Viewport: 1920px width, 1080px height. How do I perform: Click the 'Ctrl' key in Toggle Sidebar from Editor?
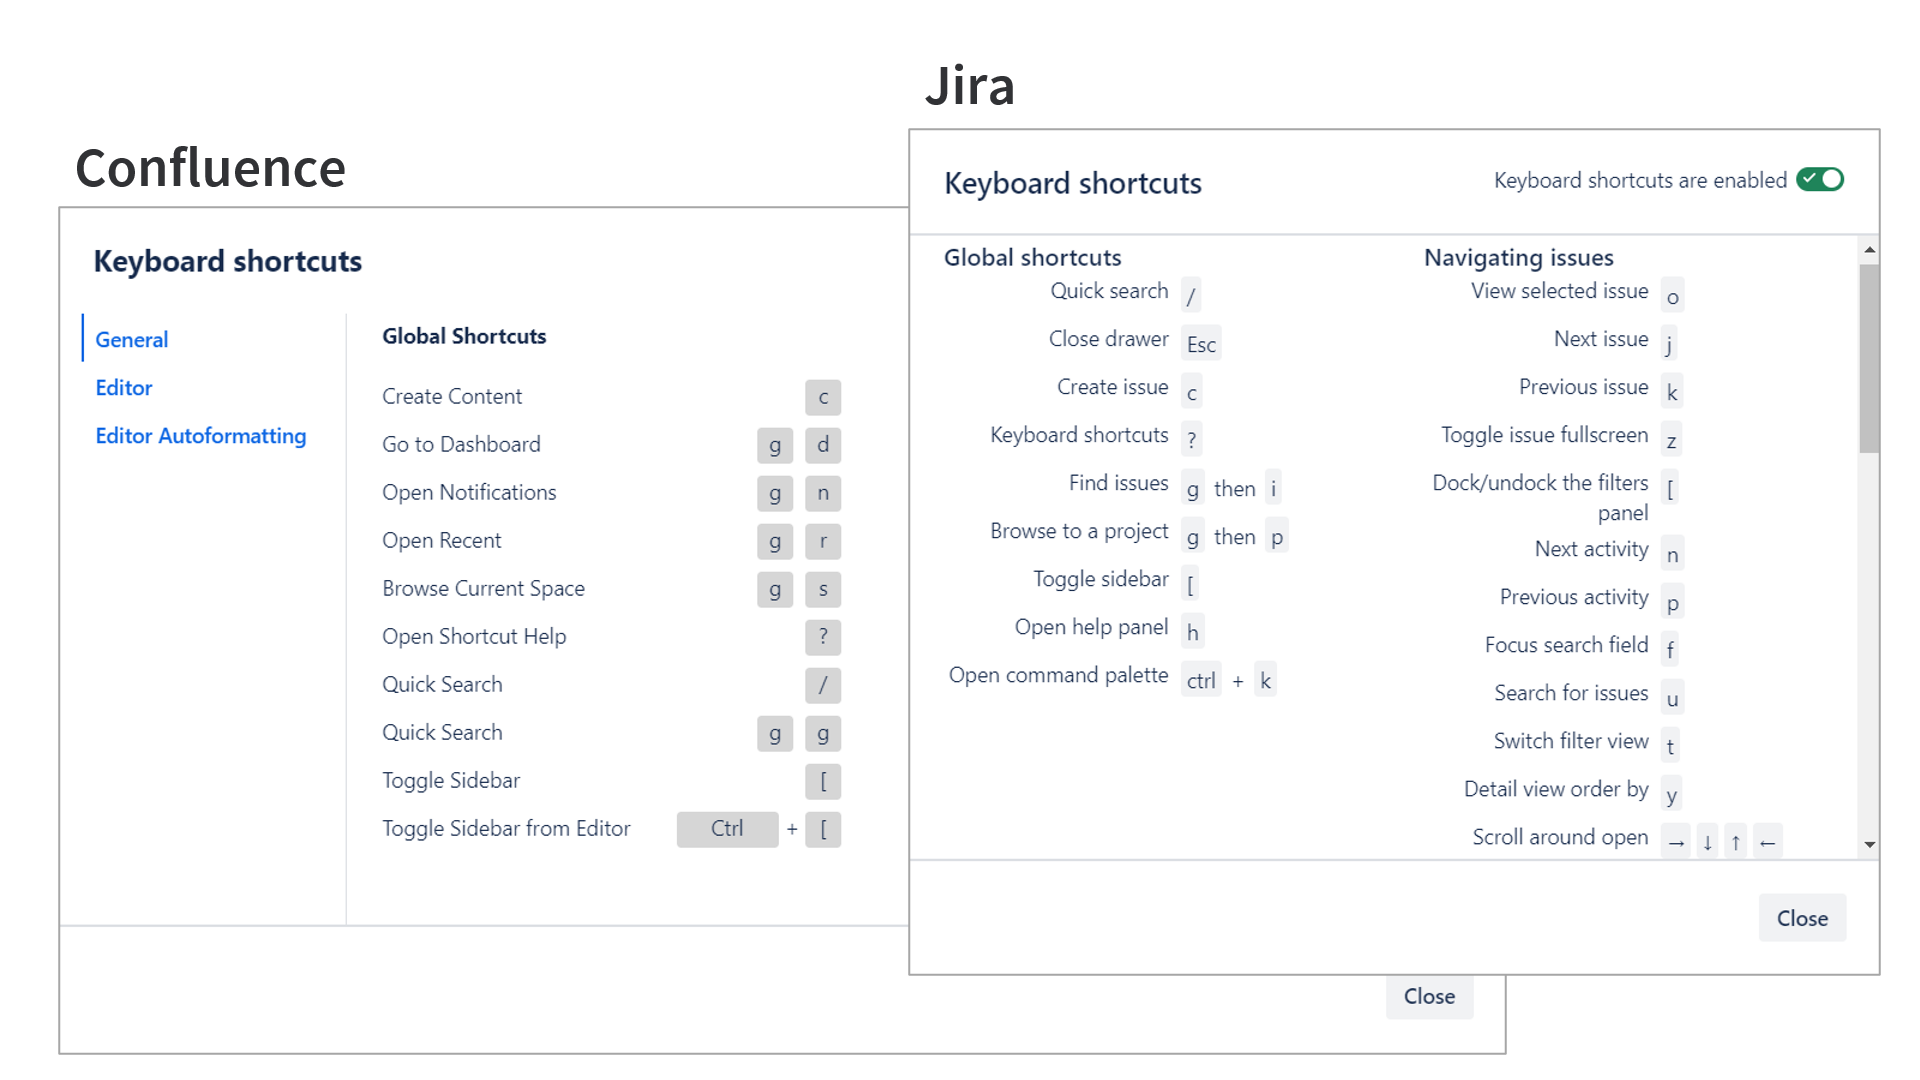pyautogui.click(x=727, y=829)
